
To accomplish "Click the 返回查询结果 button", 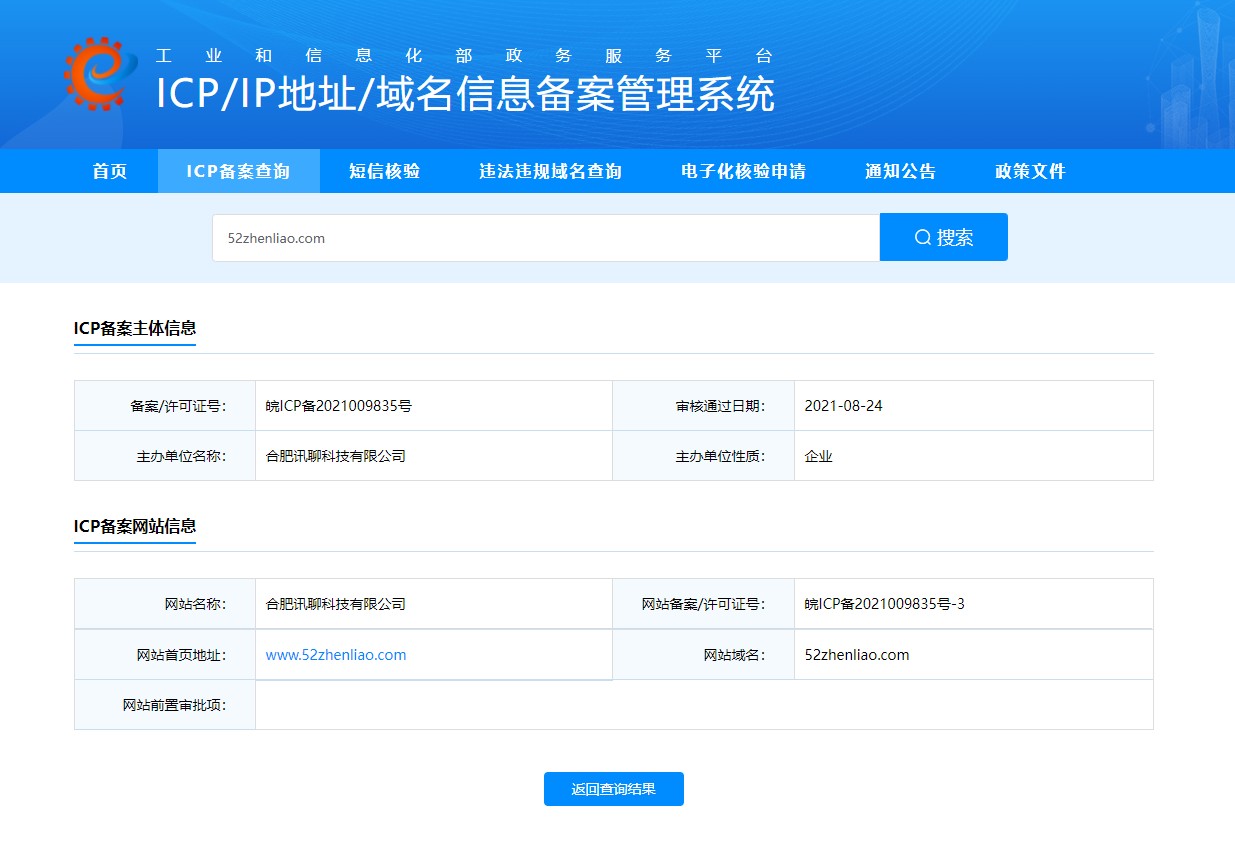I will [613, 789].
